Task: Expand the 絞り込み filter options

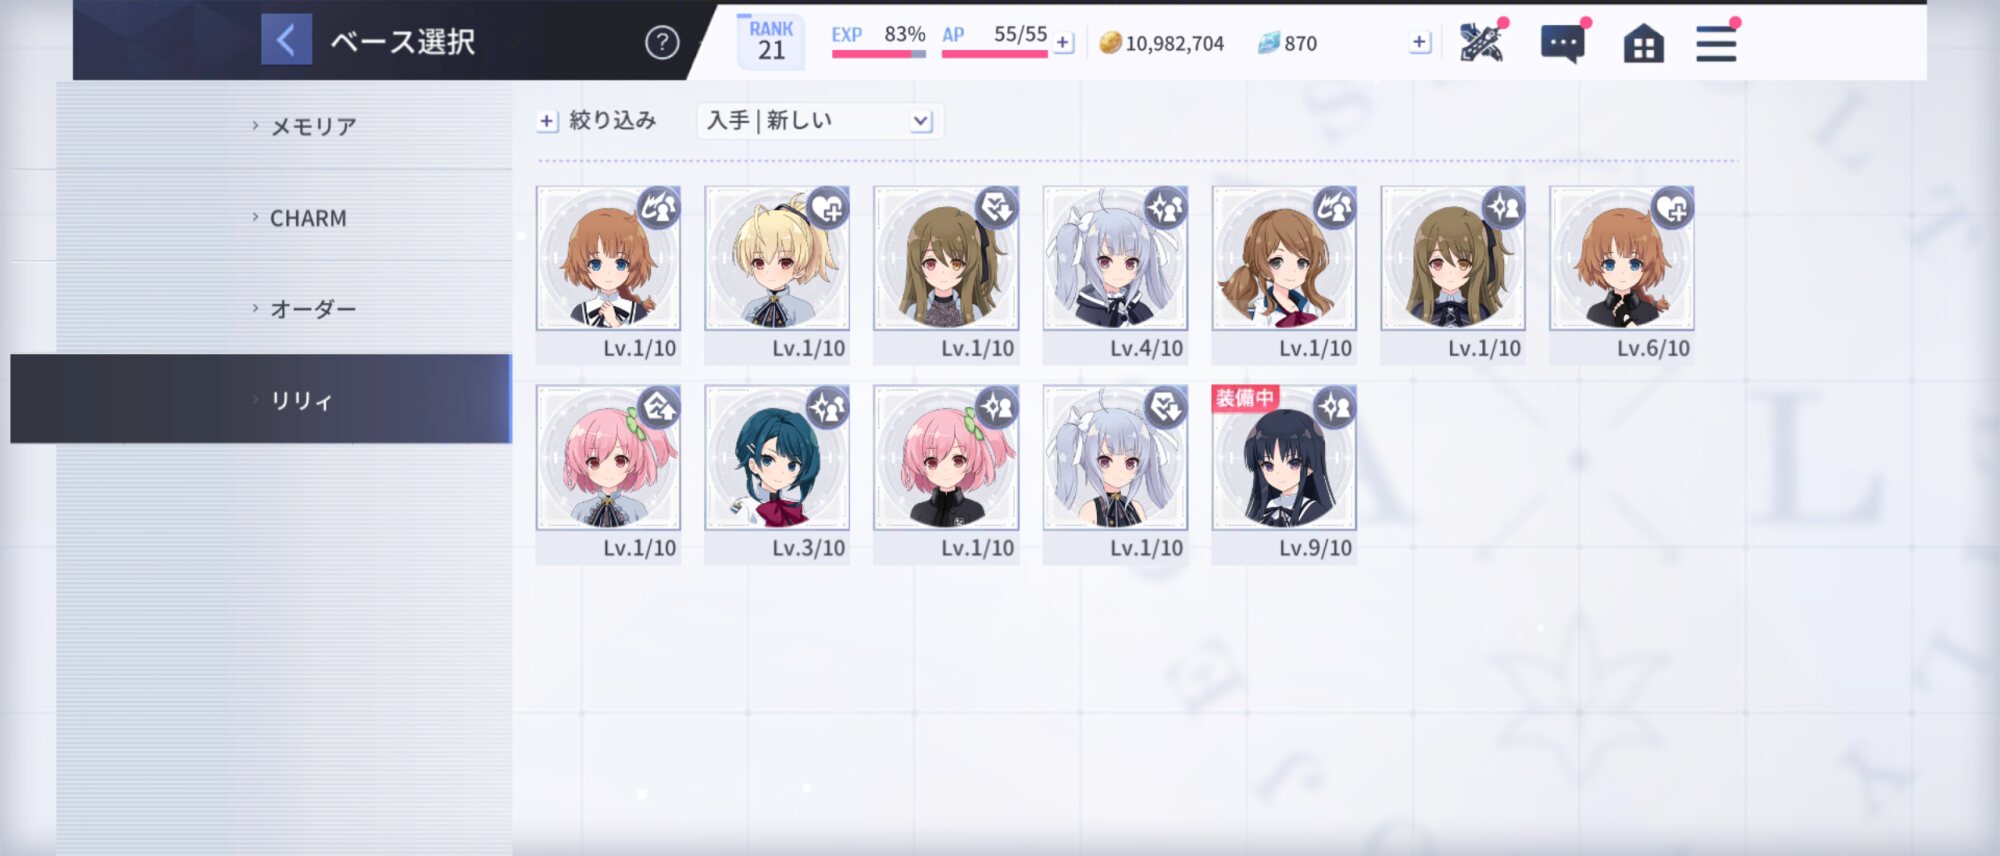Action: pos(597,121)
